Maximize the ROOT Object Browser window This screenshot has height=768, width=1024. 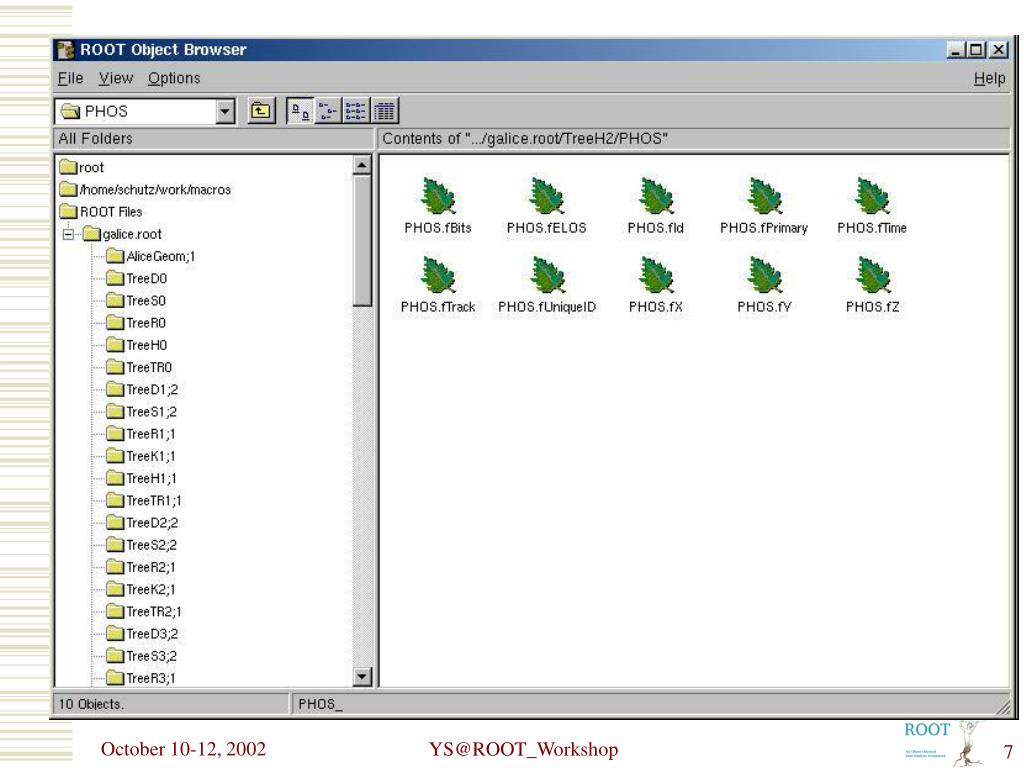pyautogui.click(x=976, y=50)
